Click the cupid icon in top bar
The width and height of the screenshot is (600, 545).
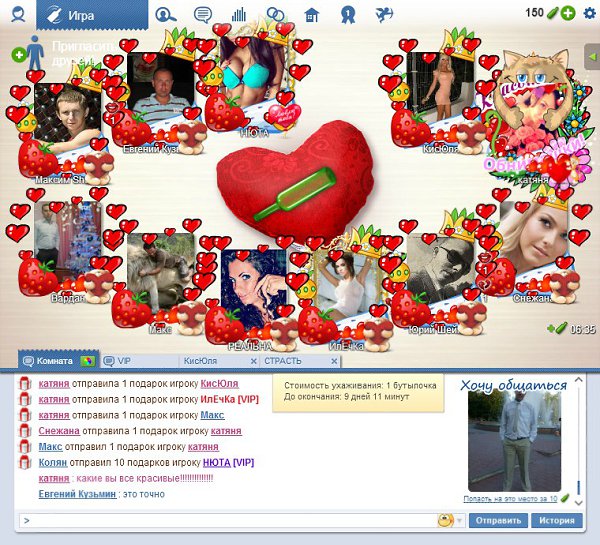[384, 14]
